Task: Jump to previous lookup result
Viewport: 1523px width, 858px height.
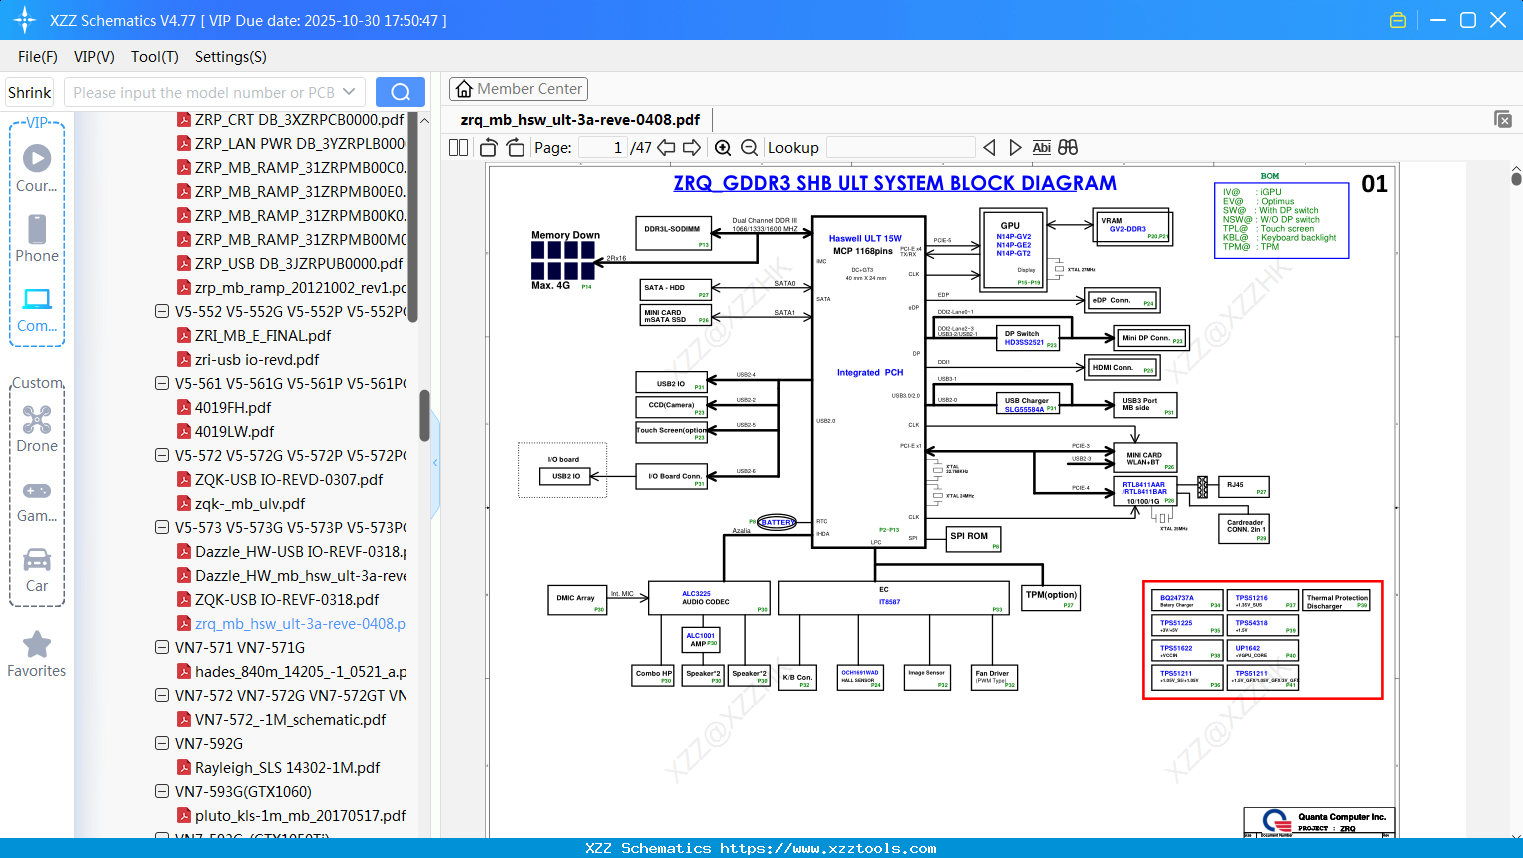Action: point(989,148)
